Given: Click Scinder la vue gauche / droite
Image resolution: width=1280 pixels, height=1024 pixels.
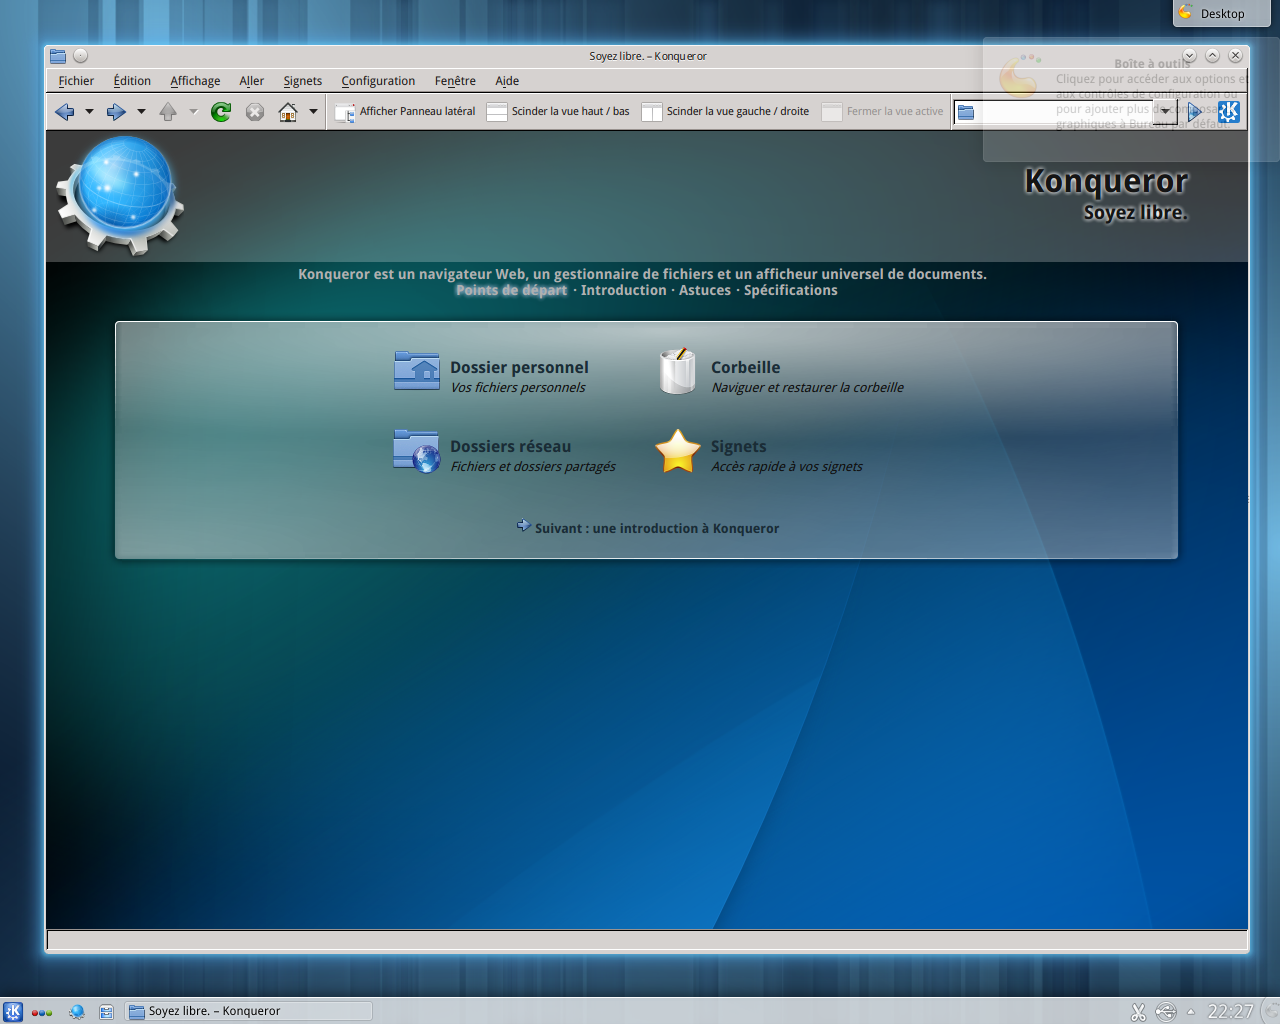Looking at the screenshot, I should (x=726, y=112).
